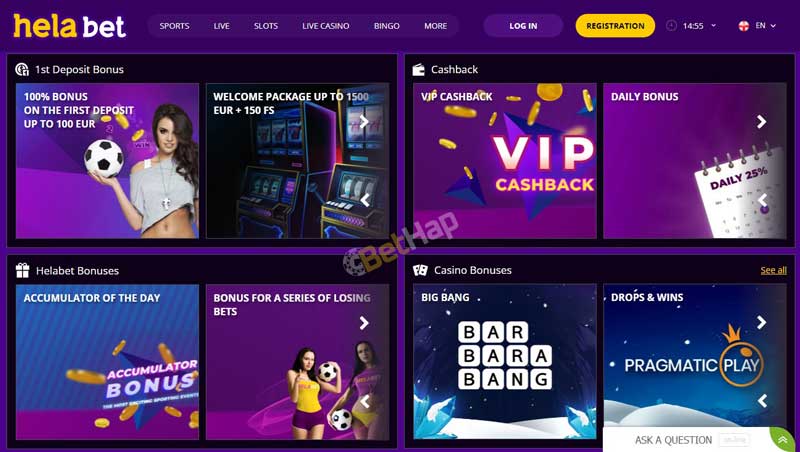Click the Casino Bonuses cards icon
The image size is (800, 452).
420,270
